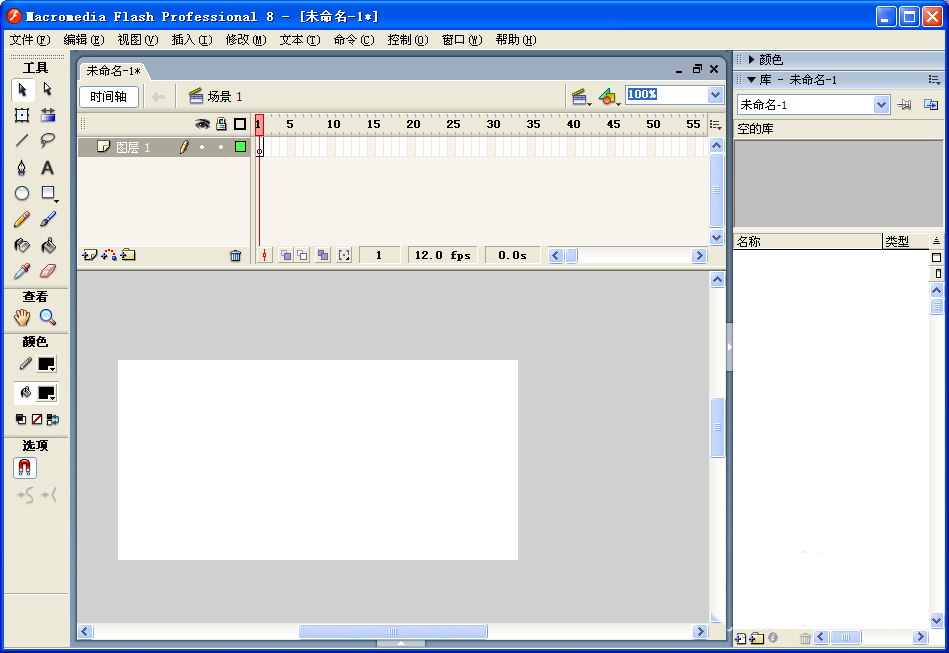
Task: Open the 插入 menu
Action: (192, 40)
